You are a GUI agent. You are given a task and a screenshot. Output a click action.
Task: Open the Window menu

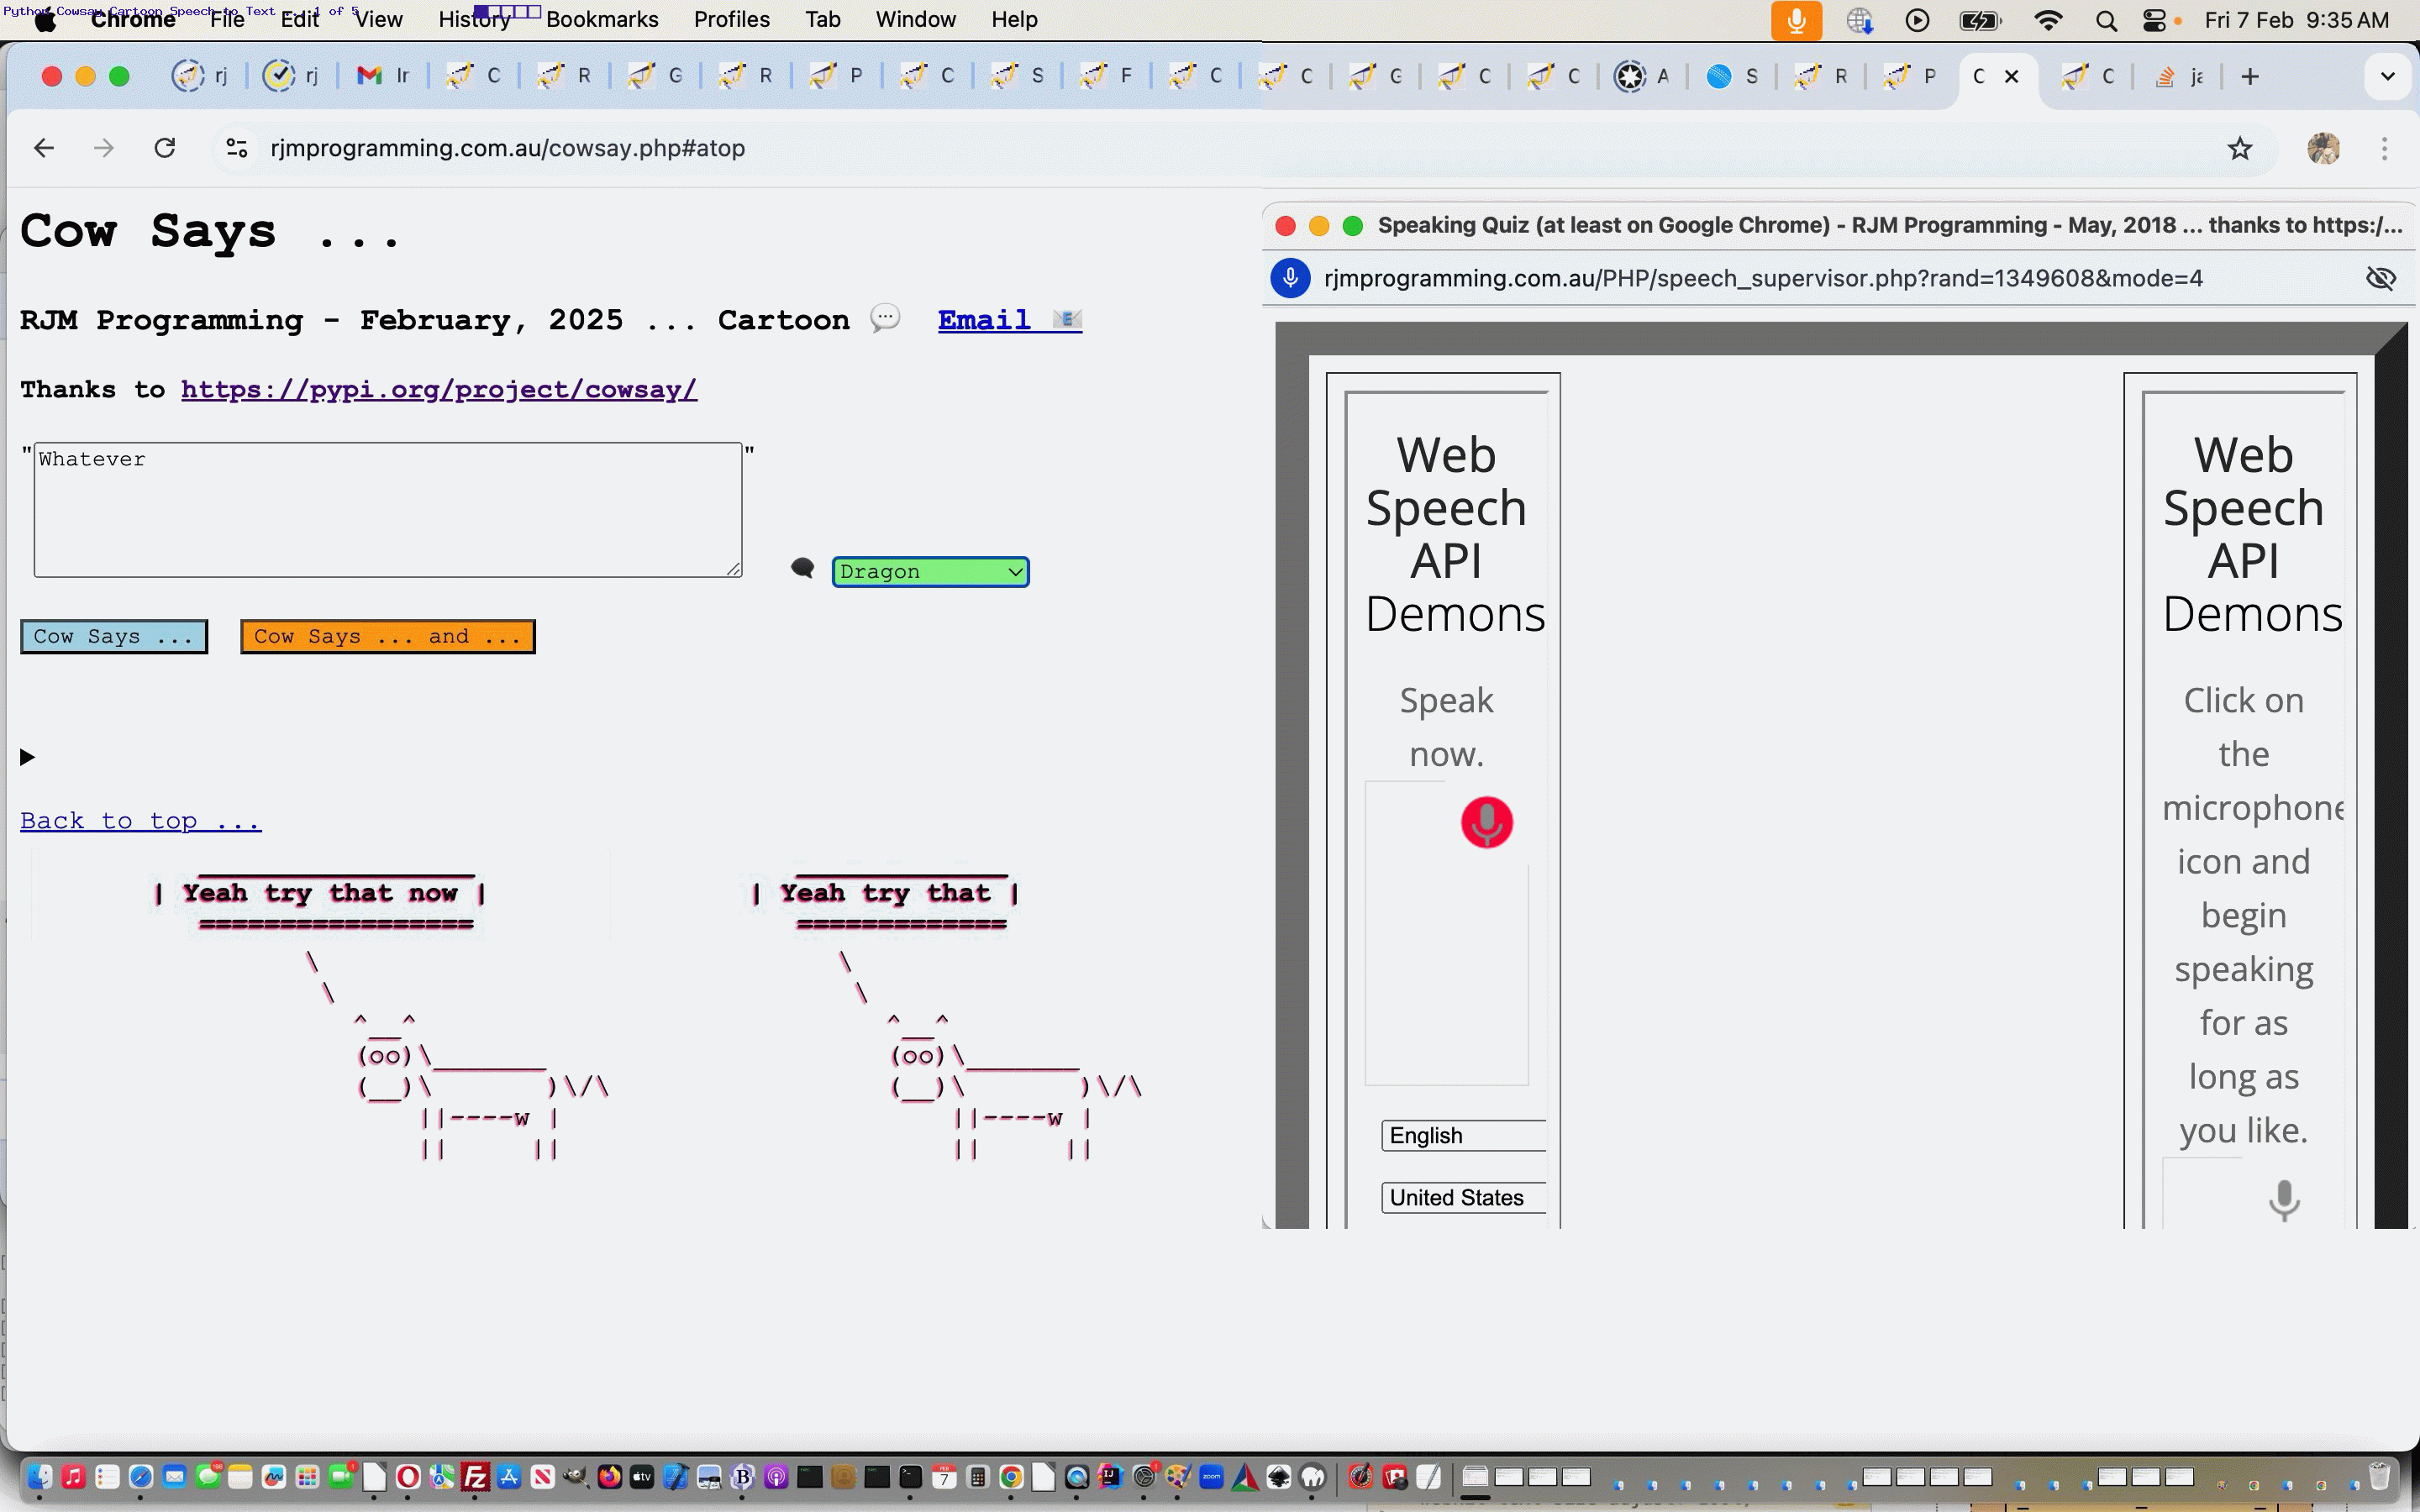915,20
